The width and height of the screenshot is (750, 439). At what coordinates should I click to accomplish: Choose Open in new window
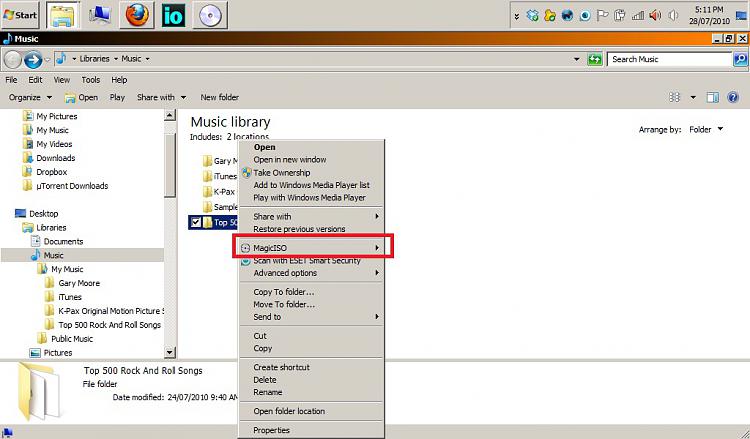(290, 160)
